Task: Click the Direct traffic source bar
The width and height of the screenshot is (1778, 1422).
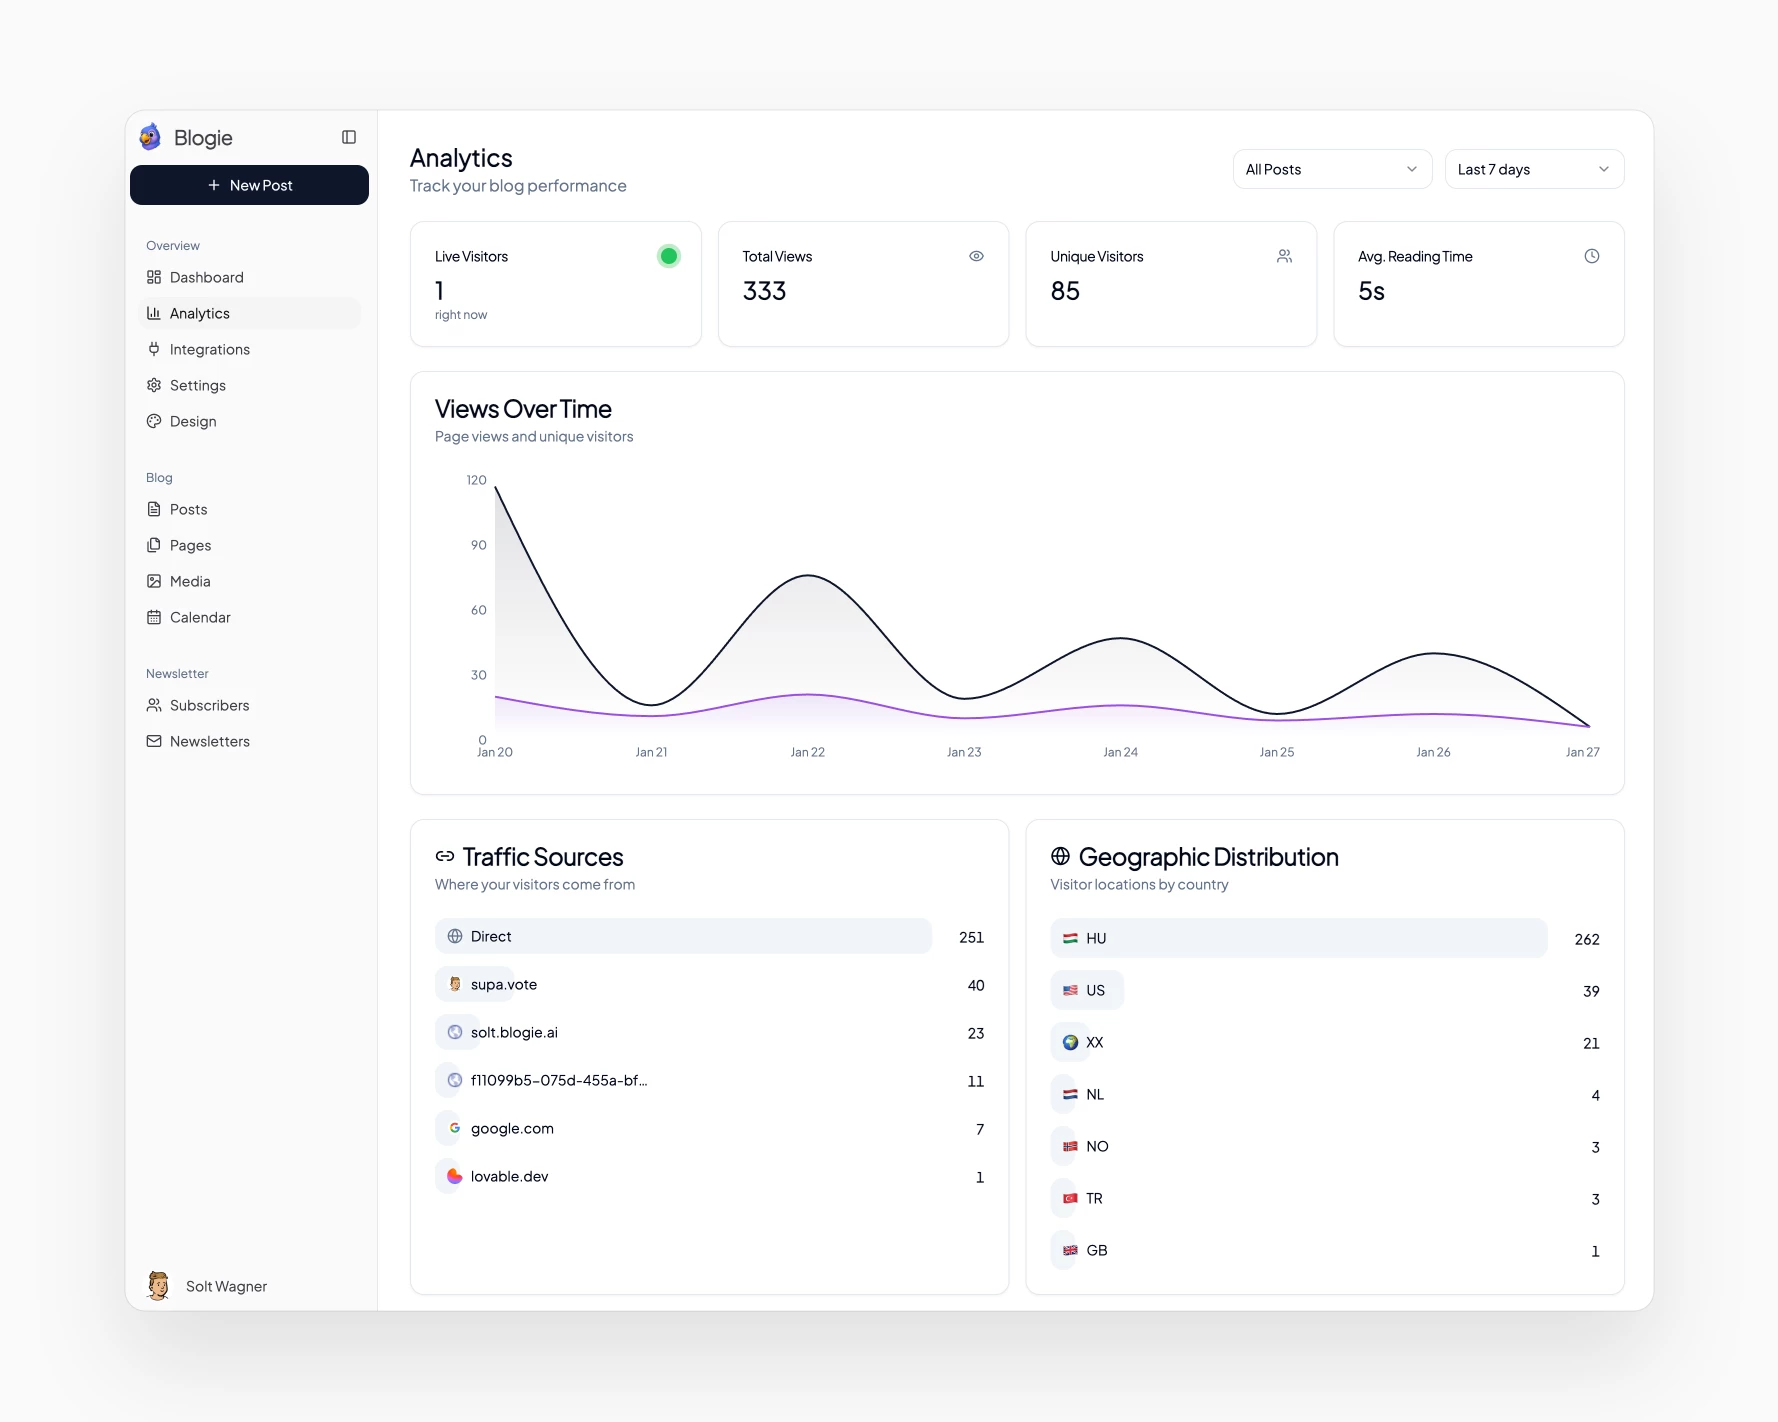Action: [683, 936]
